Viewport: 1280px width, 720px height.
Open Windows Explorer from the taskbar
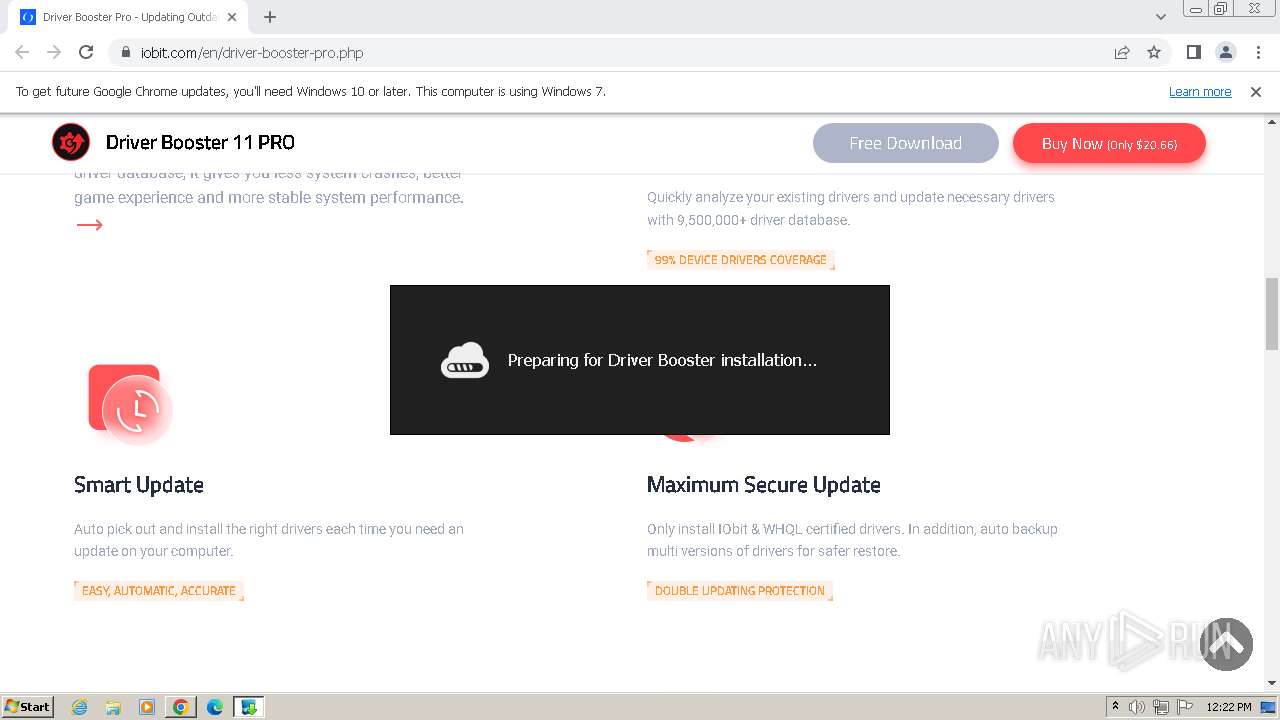[x=113, y=707]
